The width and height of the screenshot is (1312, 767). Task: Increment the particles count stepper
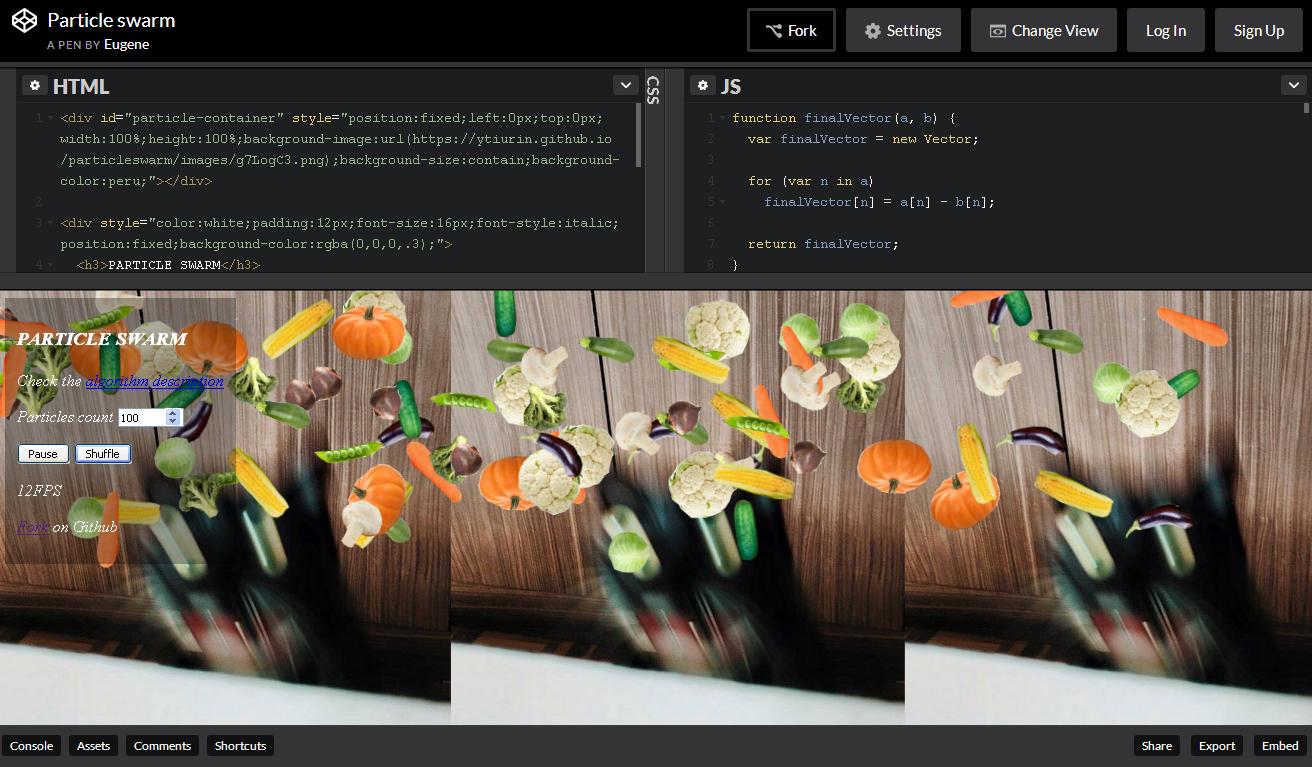pos(173,413)
